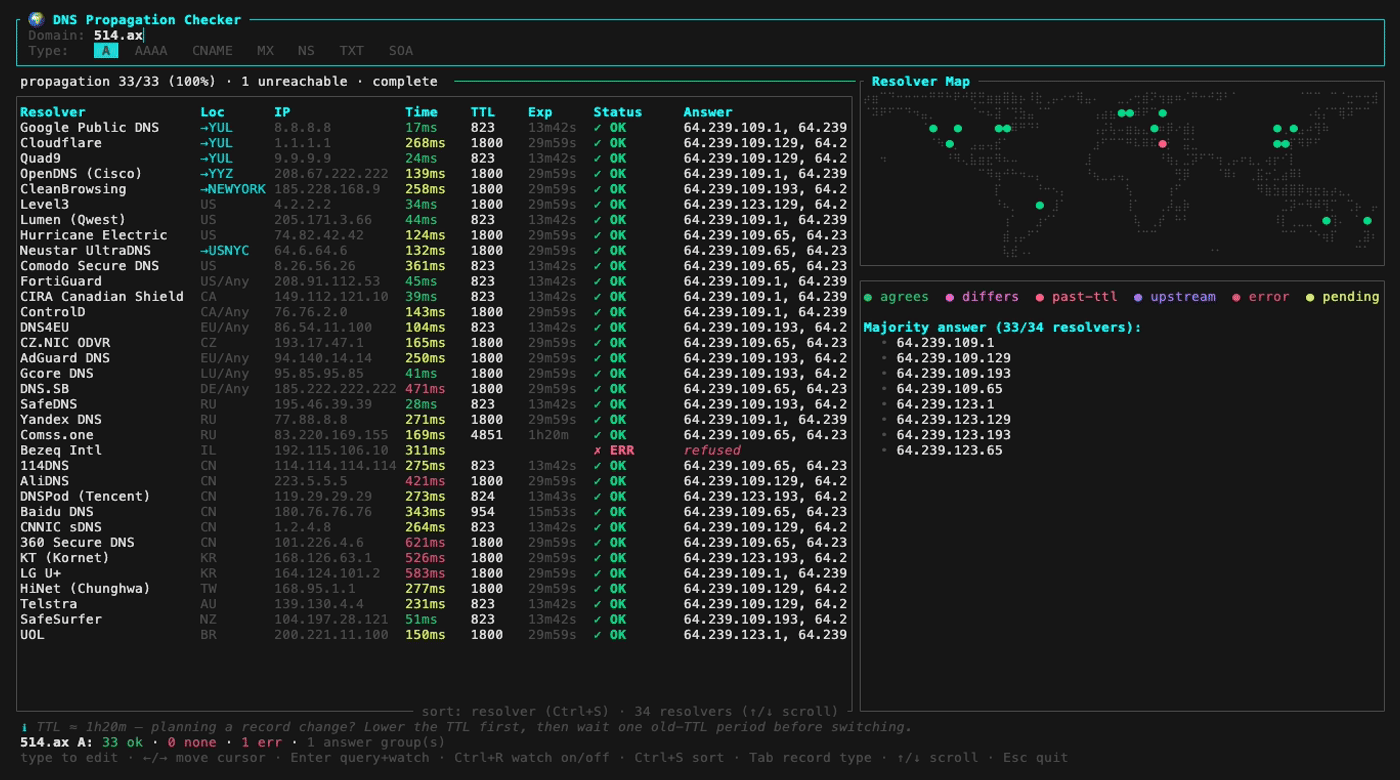Click the '1 err' summary count

(x=261, y=743)
